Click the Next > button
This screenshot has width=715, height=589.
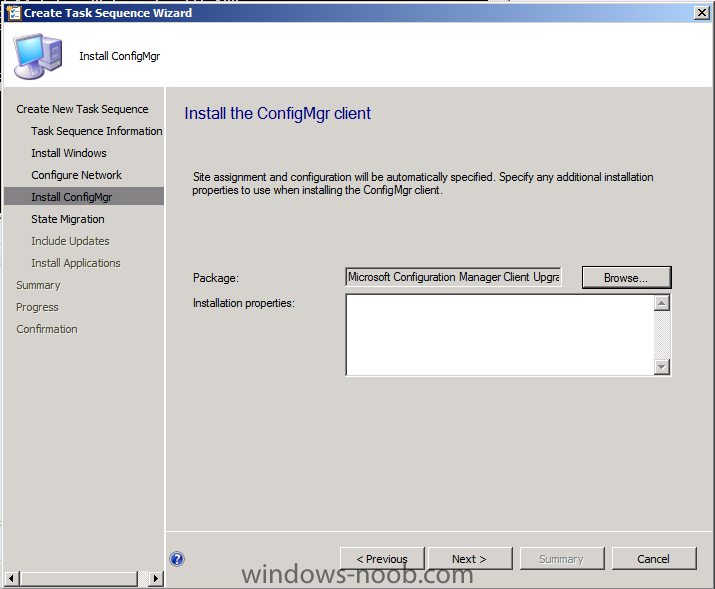pos(470,559)
